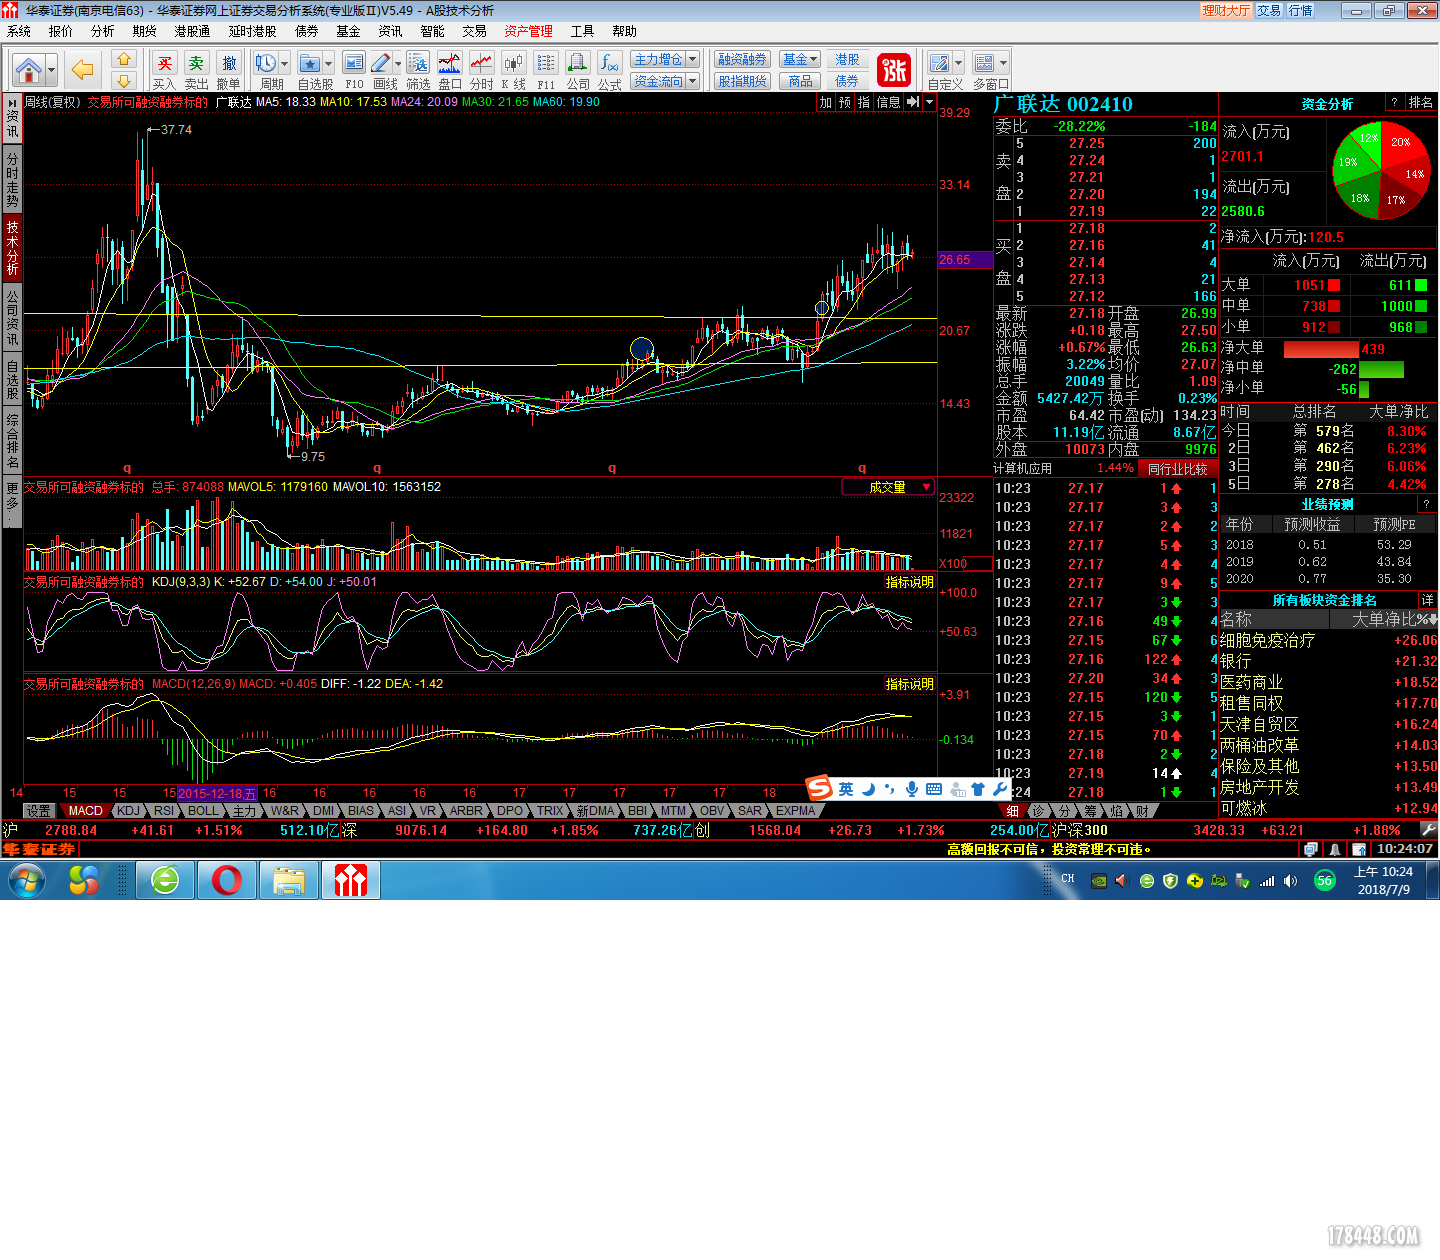Switch to the 分时 intraday chart icon
The image size is (1440, 1260).
[482, 64]
